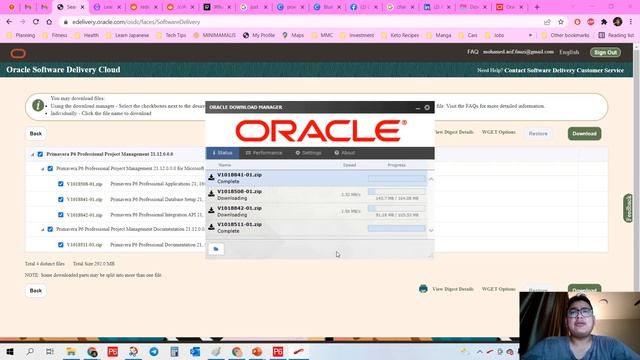Minimize the Oracle Download Manager dialog
This screenshot has width=640, height=360.
(418, 108)
